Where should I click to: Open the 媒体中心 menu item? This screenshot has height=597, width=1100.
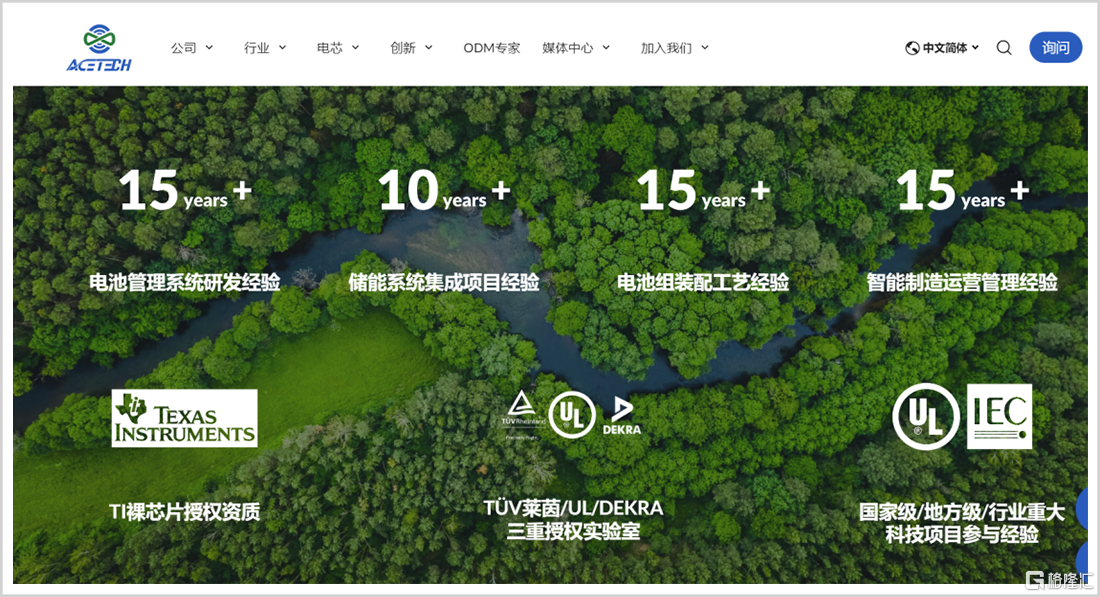[x=568, y=48]
